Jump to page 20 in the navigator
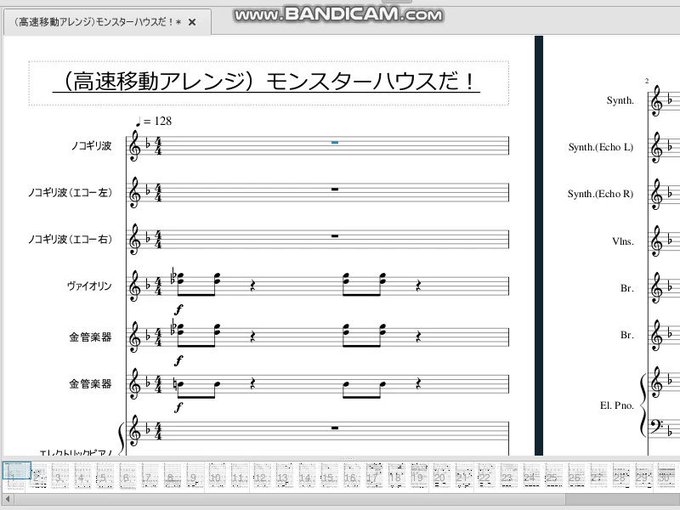Screen dimensions: 680x510 click(x=441, y=477)
